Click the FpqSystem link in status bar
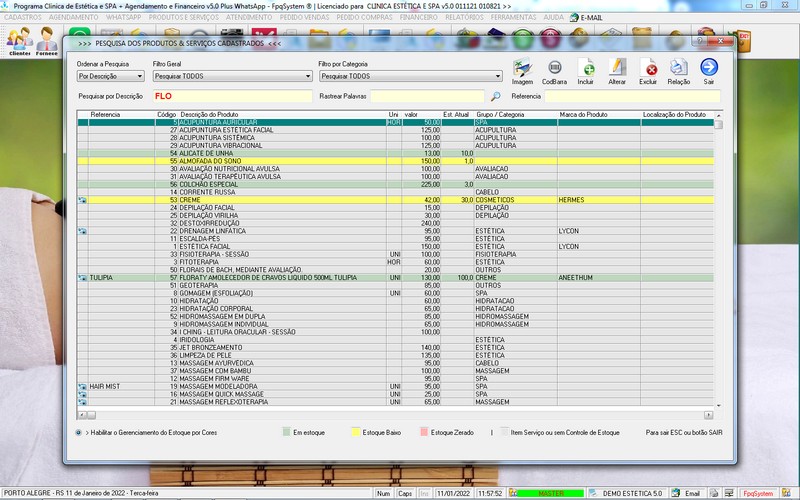 point(758,493)
